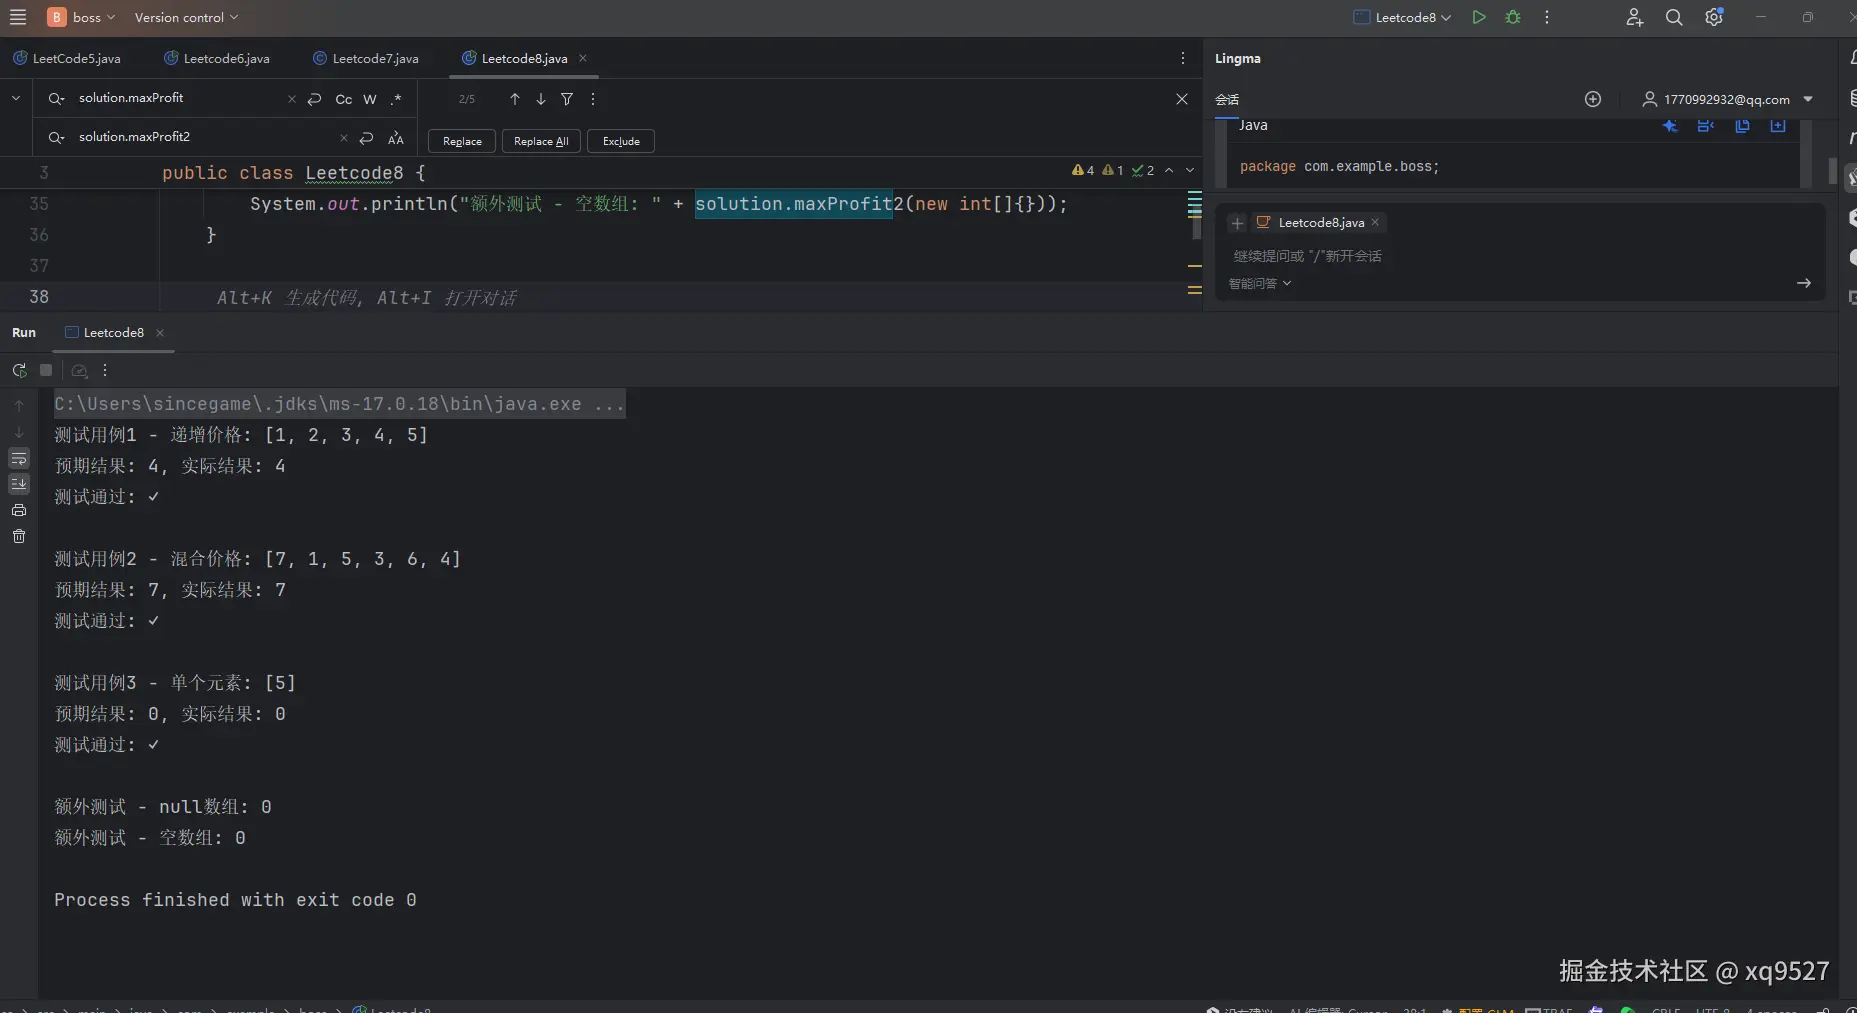Viewport: 1857px width, 1013px height.
Task: Open IDE settings gear in the title bar
Action: pyautogui.click(x=1714, y=17)
